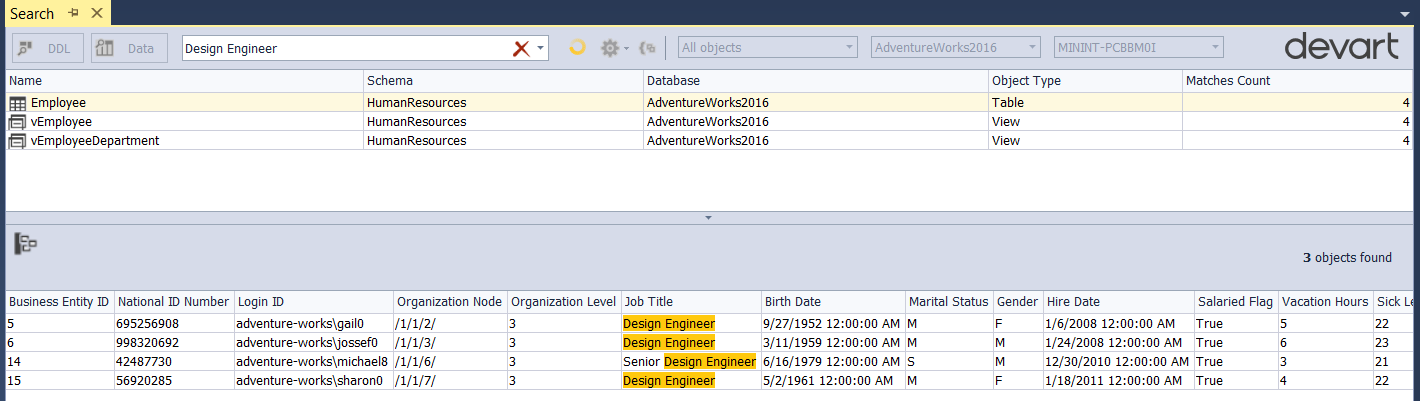This screenshot has height=401, width=1420.
Task: Clear the search text with red X
Action: point(521,48)
